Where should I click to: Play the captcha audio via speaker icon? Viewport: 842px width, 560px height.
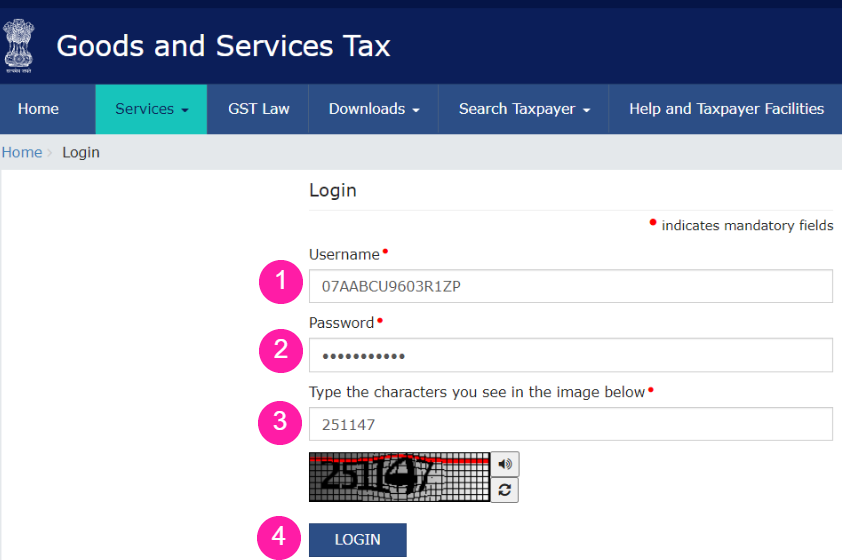(505, 464)
